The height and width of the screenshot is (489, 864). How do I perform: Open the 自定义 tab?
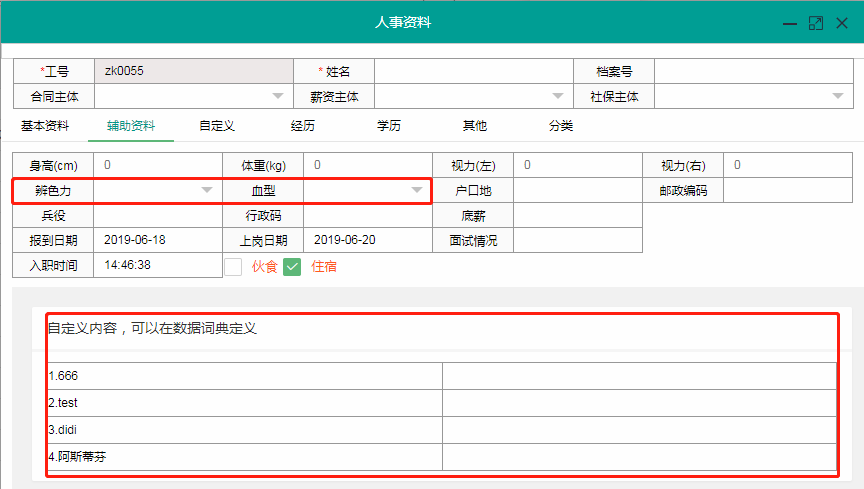(216, 126)
